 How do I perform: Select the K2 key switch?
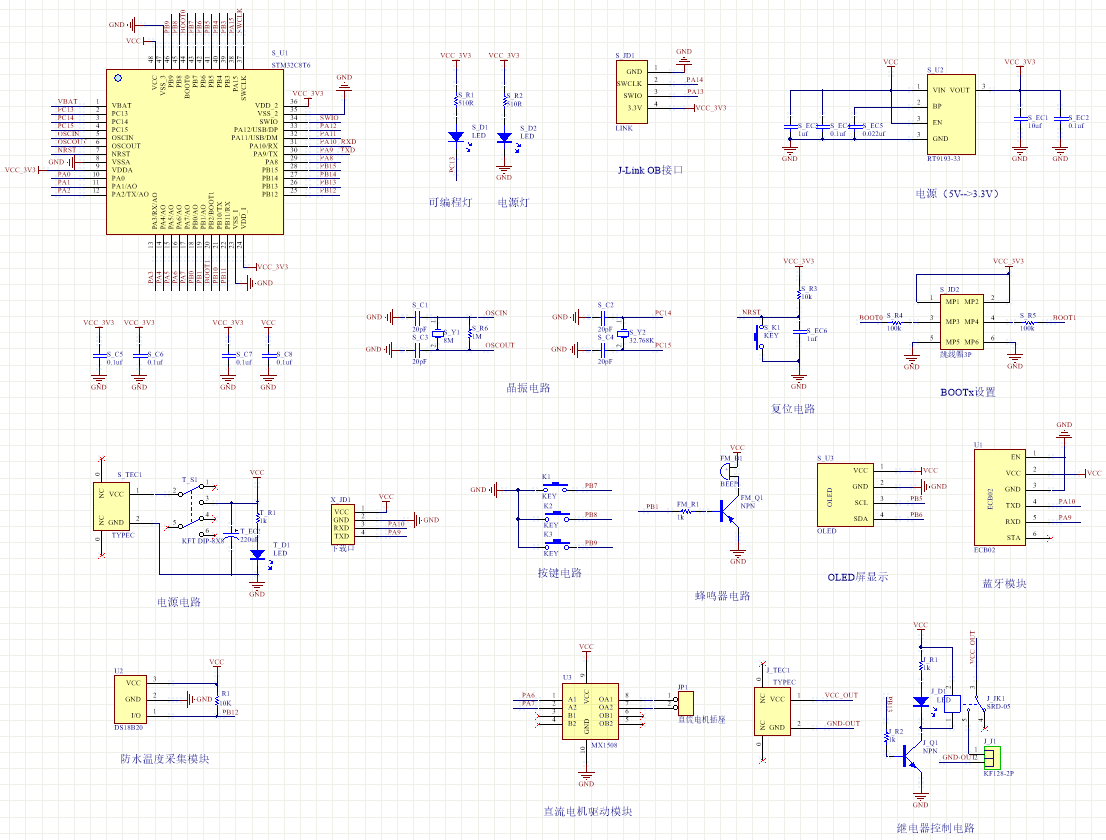pyautogui.click(x=556, y=516)
